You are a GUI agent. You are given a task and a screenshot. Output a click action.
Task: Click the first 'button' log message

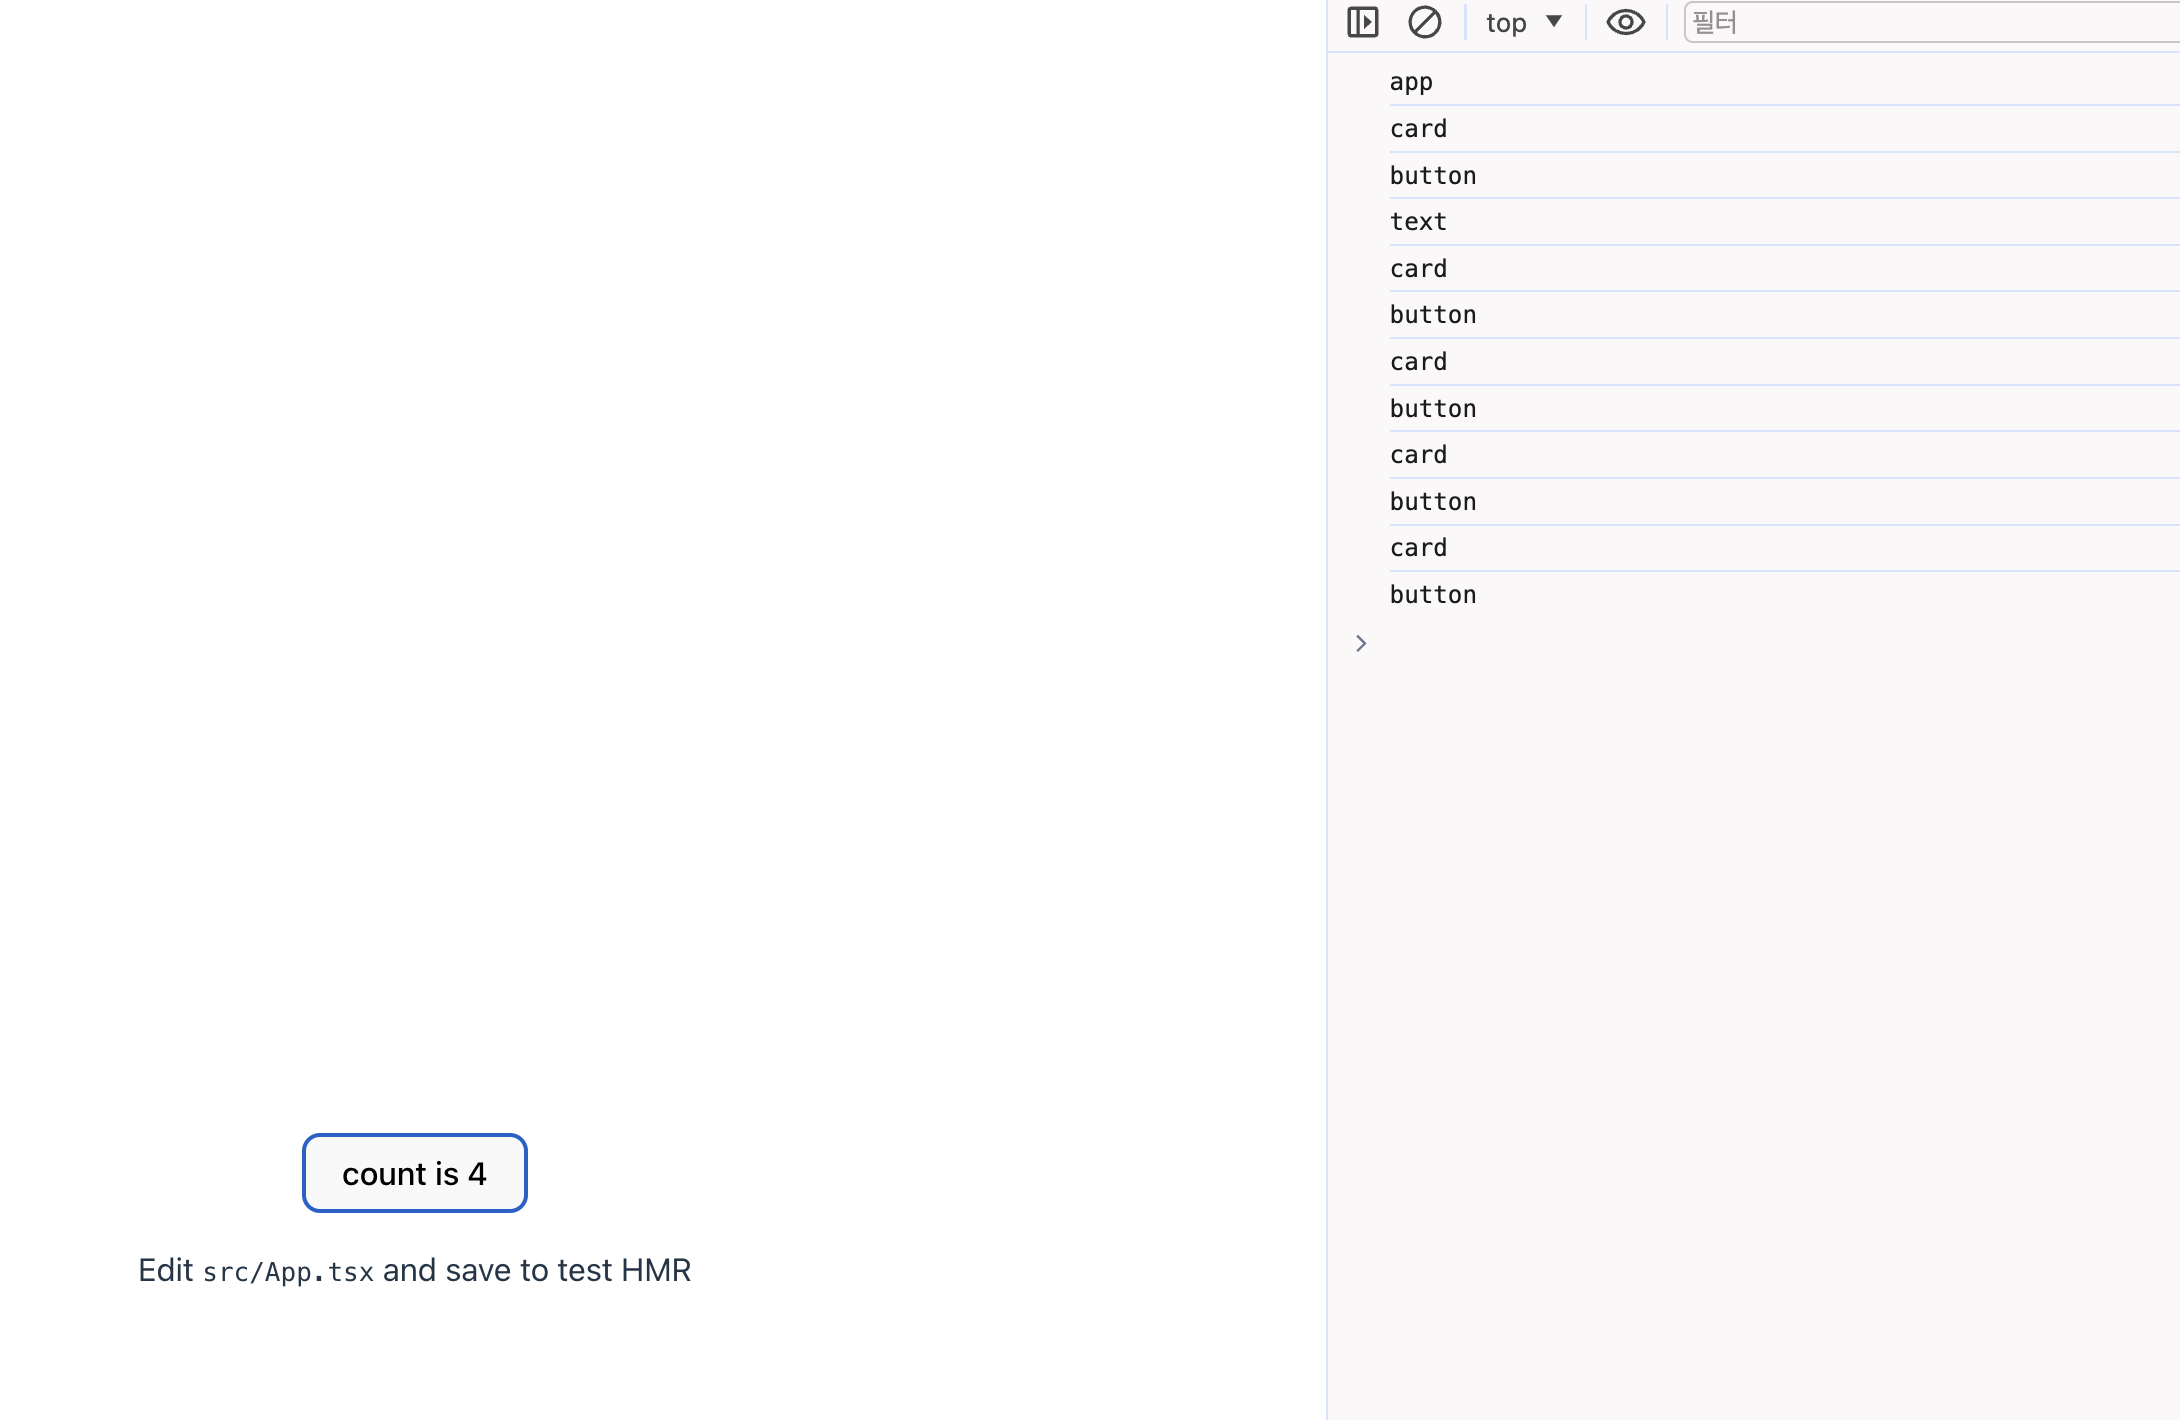click(1432, 176)
